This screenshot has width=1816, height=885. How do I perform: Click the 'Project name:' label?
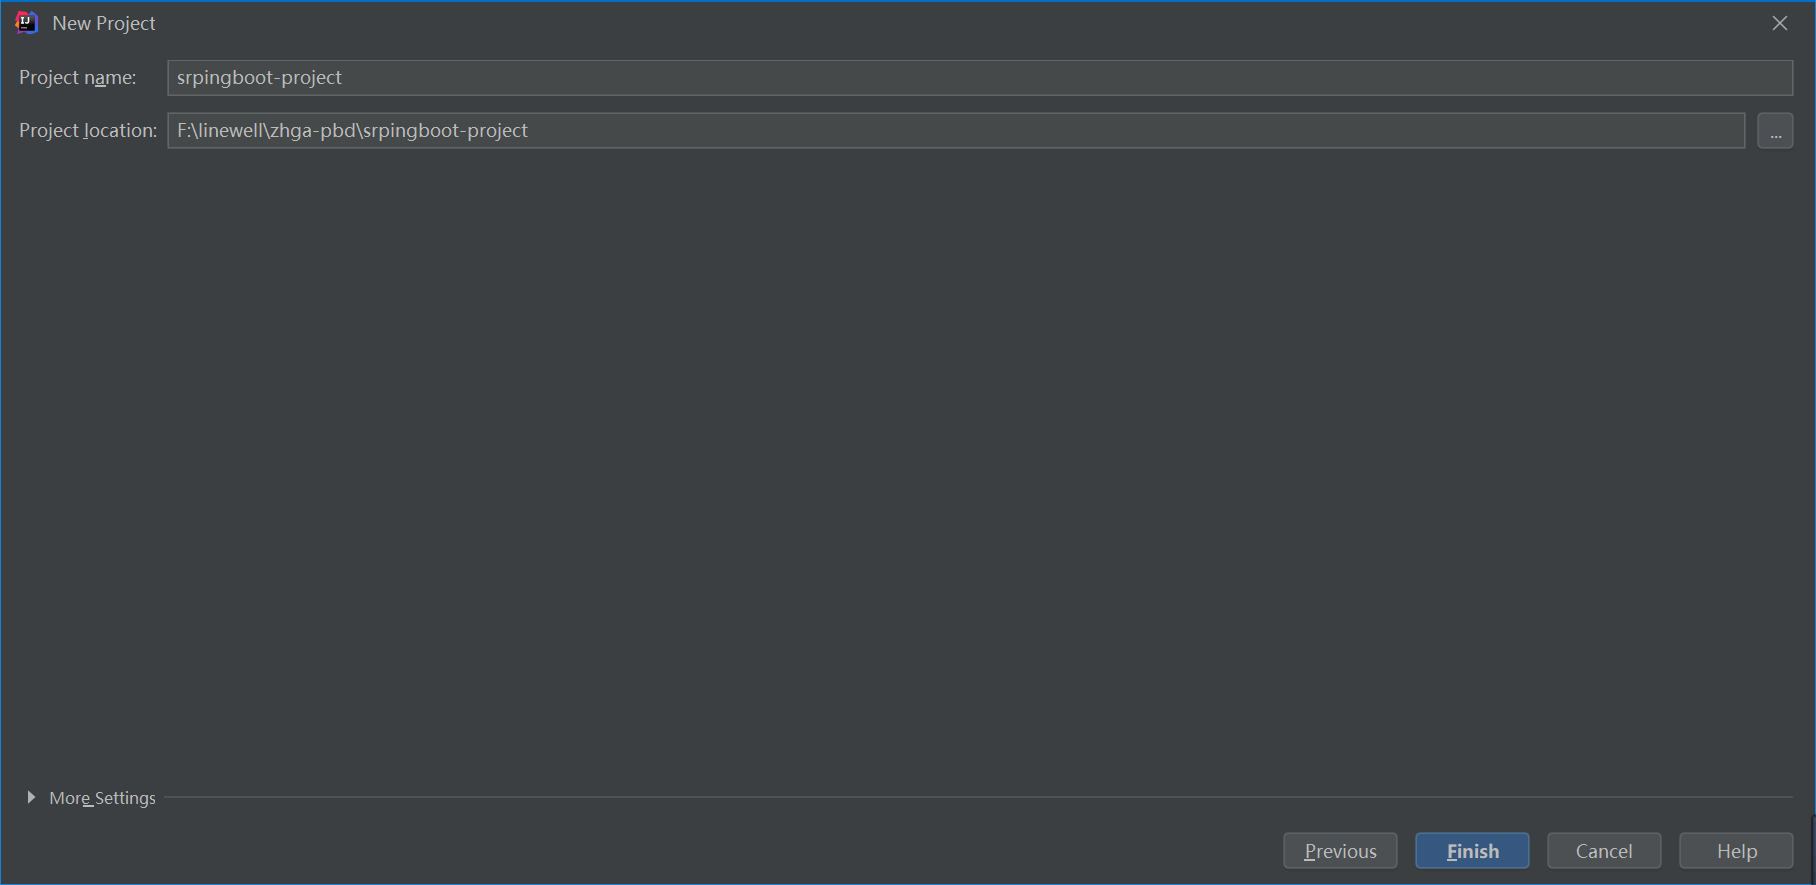coord(78,78)
